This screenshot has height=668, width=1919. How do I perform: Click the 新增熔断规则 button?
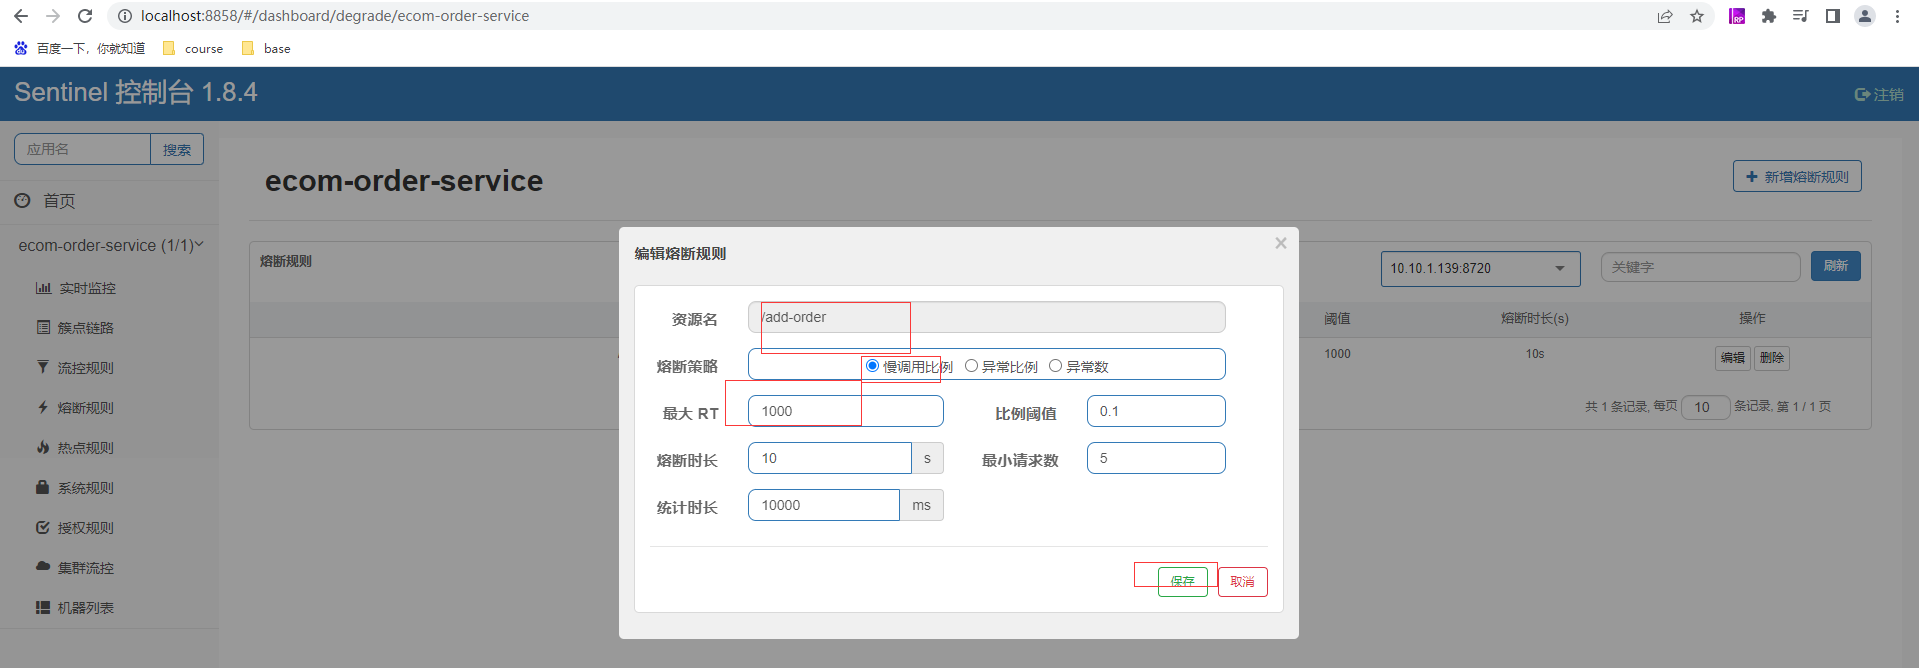tap(1797, 176)
